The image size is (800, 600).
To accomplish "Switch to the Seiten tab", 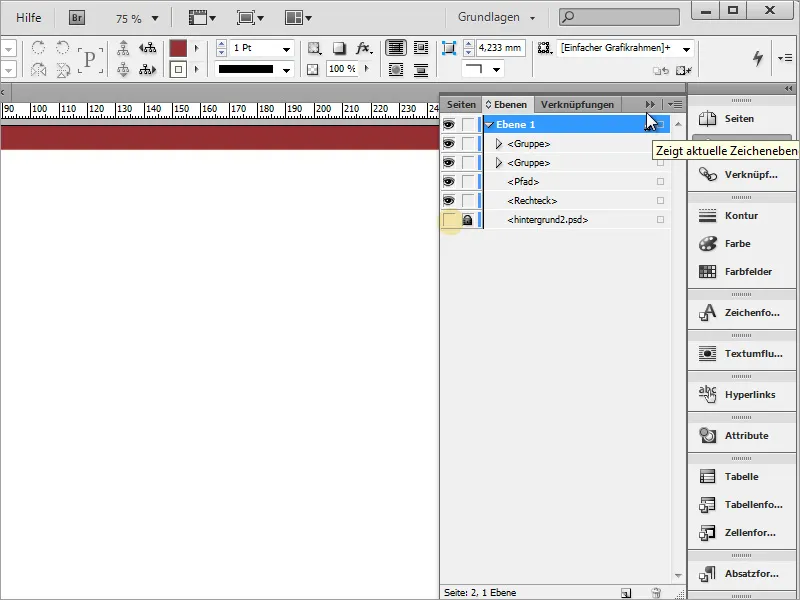I will click(461, 105).
